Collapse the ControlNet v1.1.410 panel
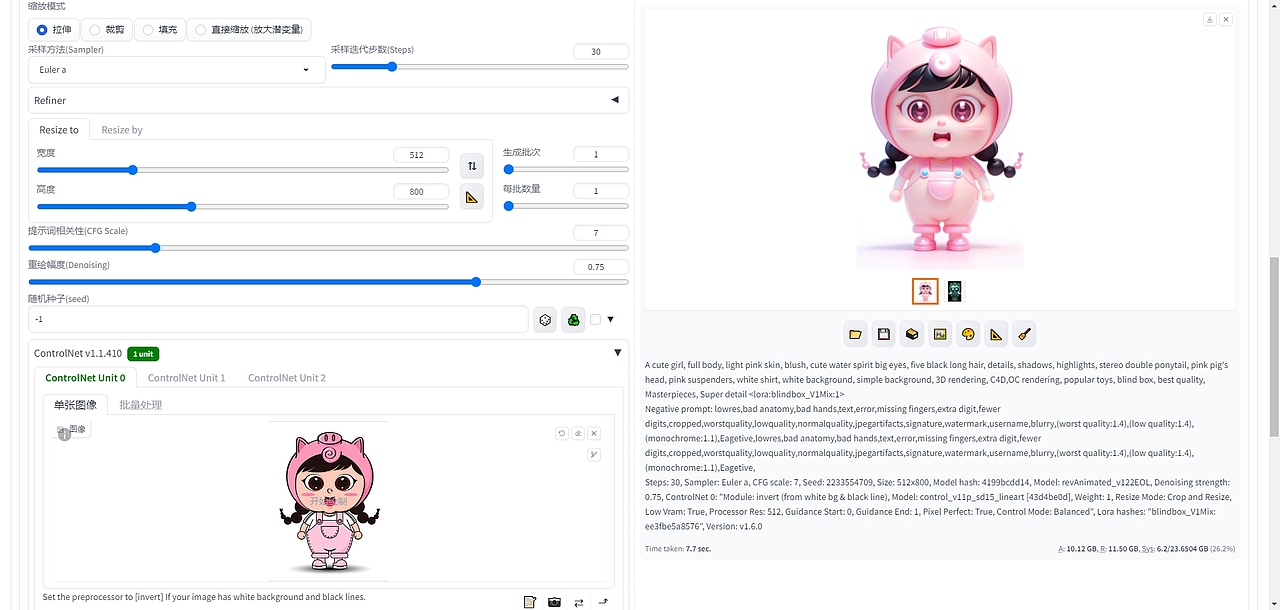This screenshot has width=1280, height=610. [617, 352]
